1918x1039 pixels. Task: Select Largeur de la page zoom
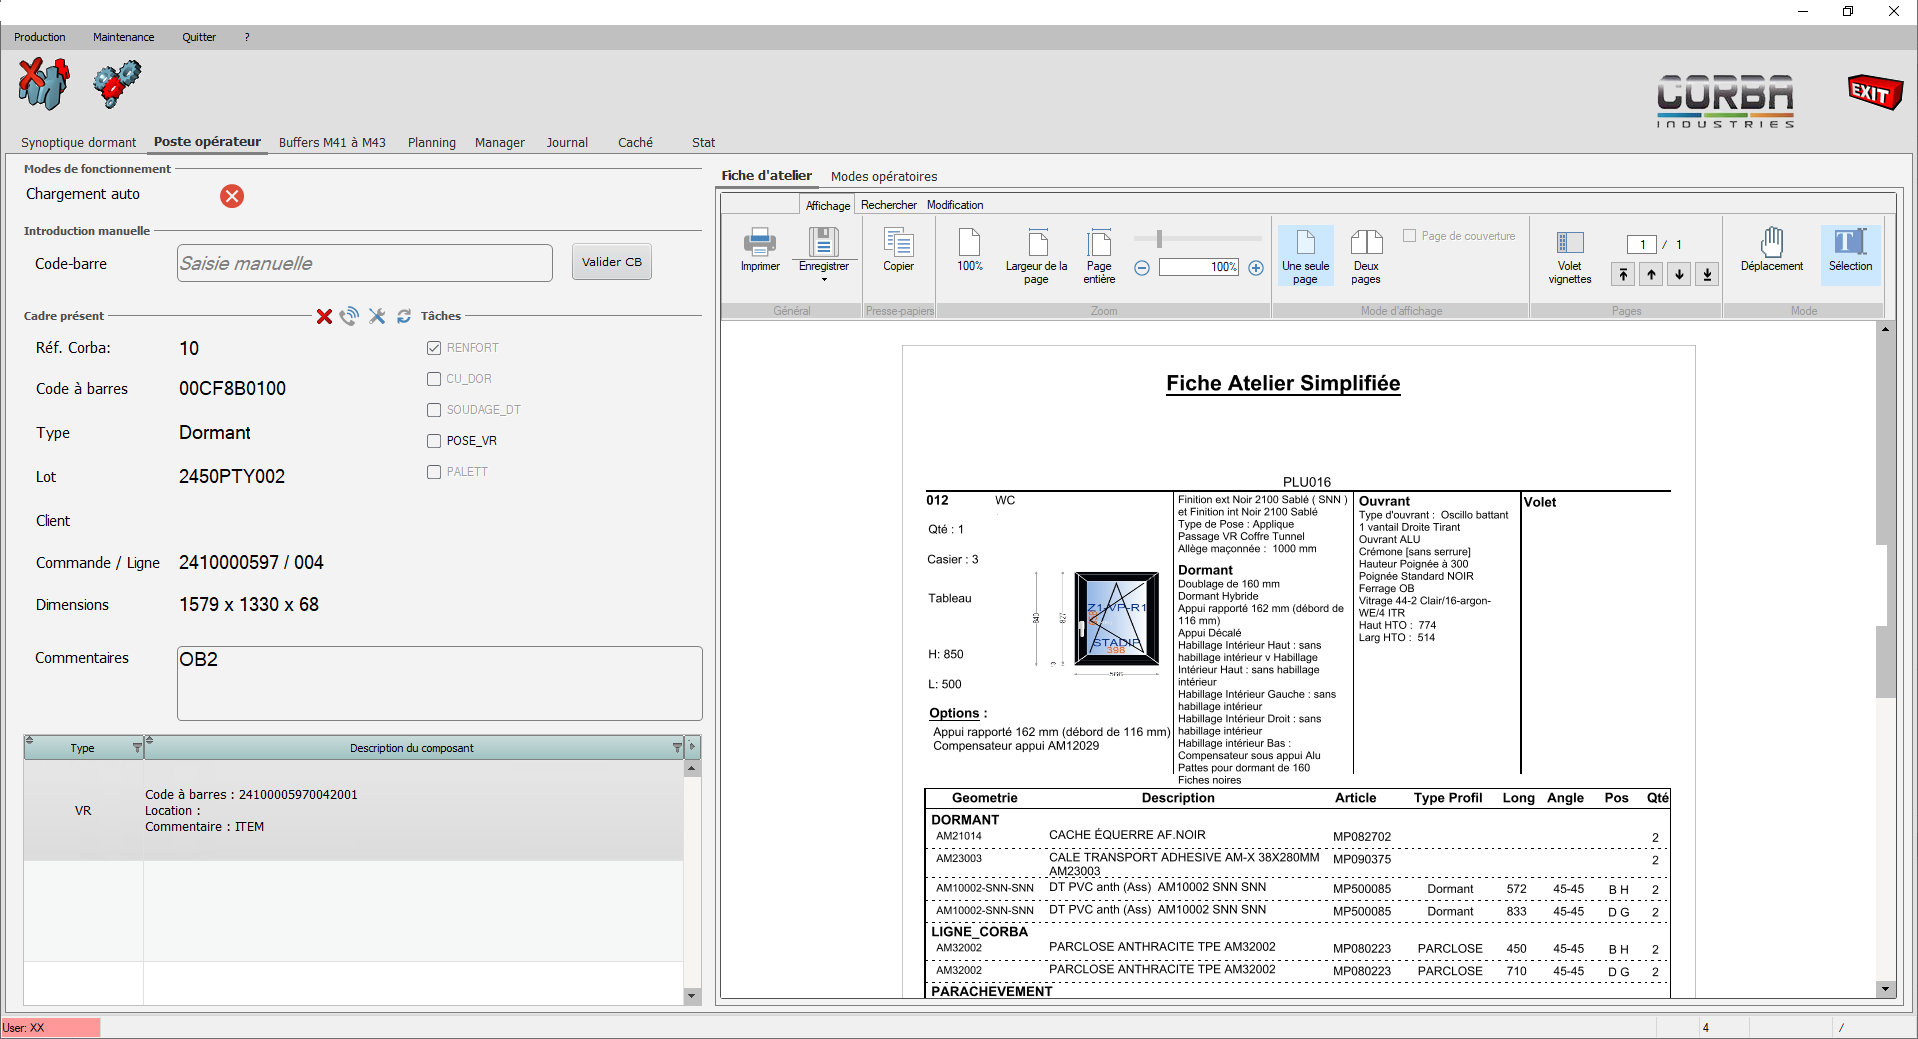pos(1036,255)
